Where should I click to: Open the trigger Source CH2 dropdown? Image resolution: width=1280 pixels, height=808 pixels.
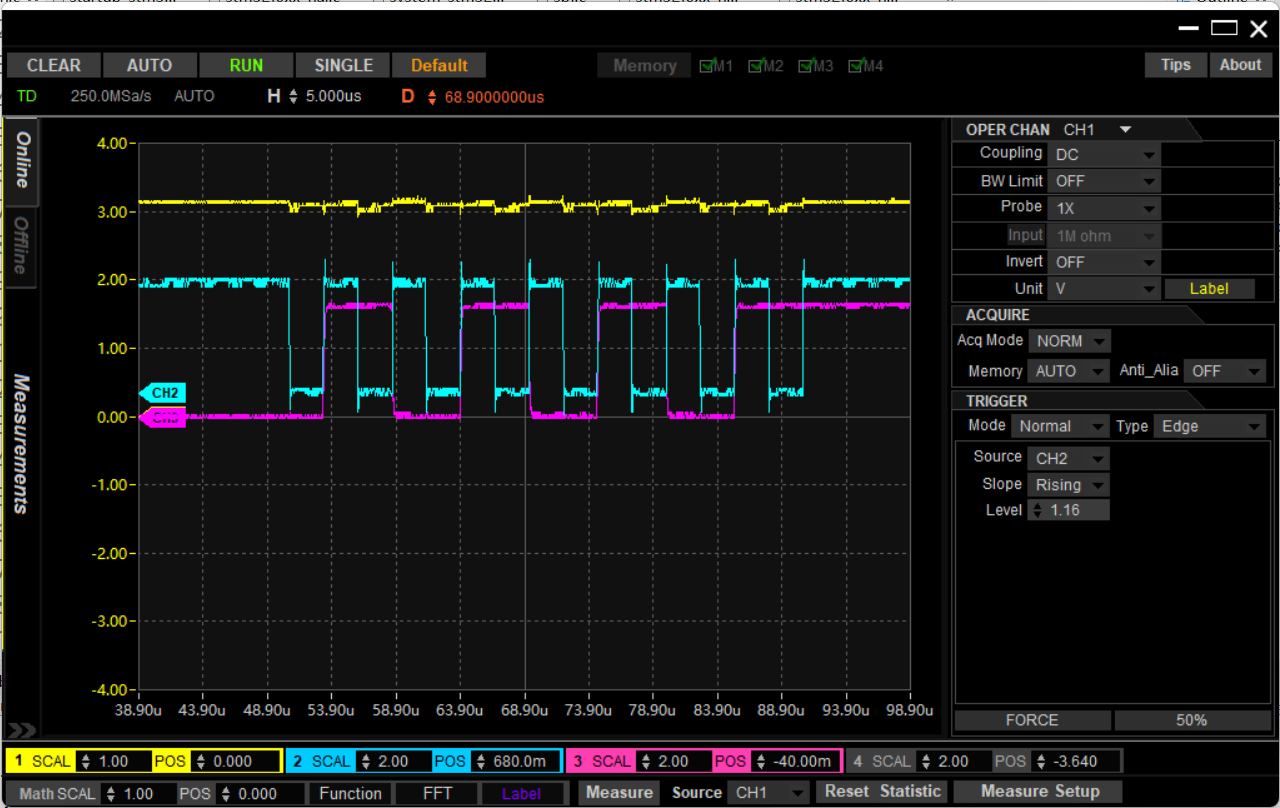[1070, 459]
